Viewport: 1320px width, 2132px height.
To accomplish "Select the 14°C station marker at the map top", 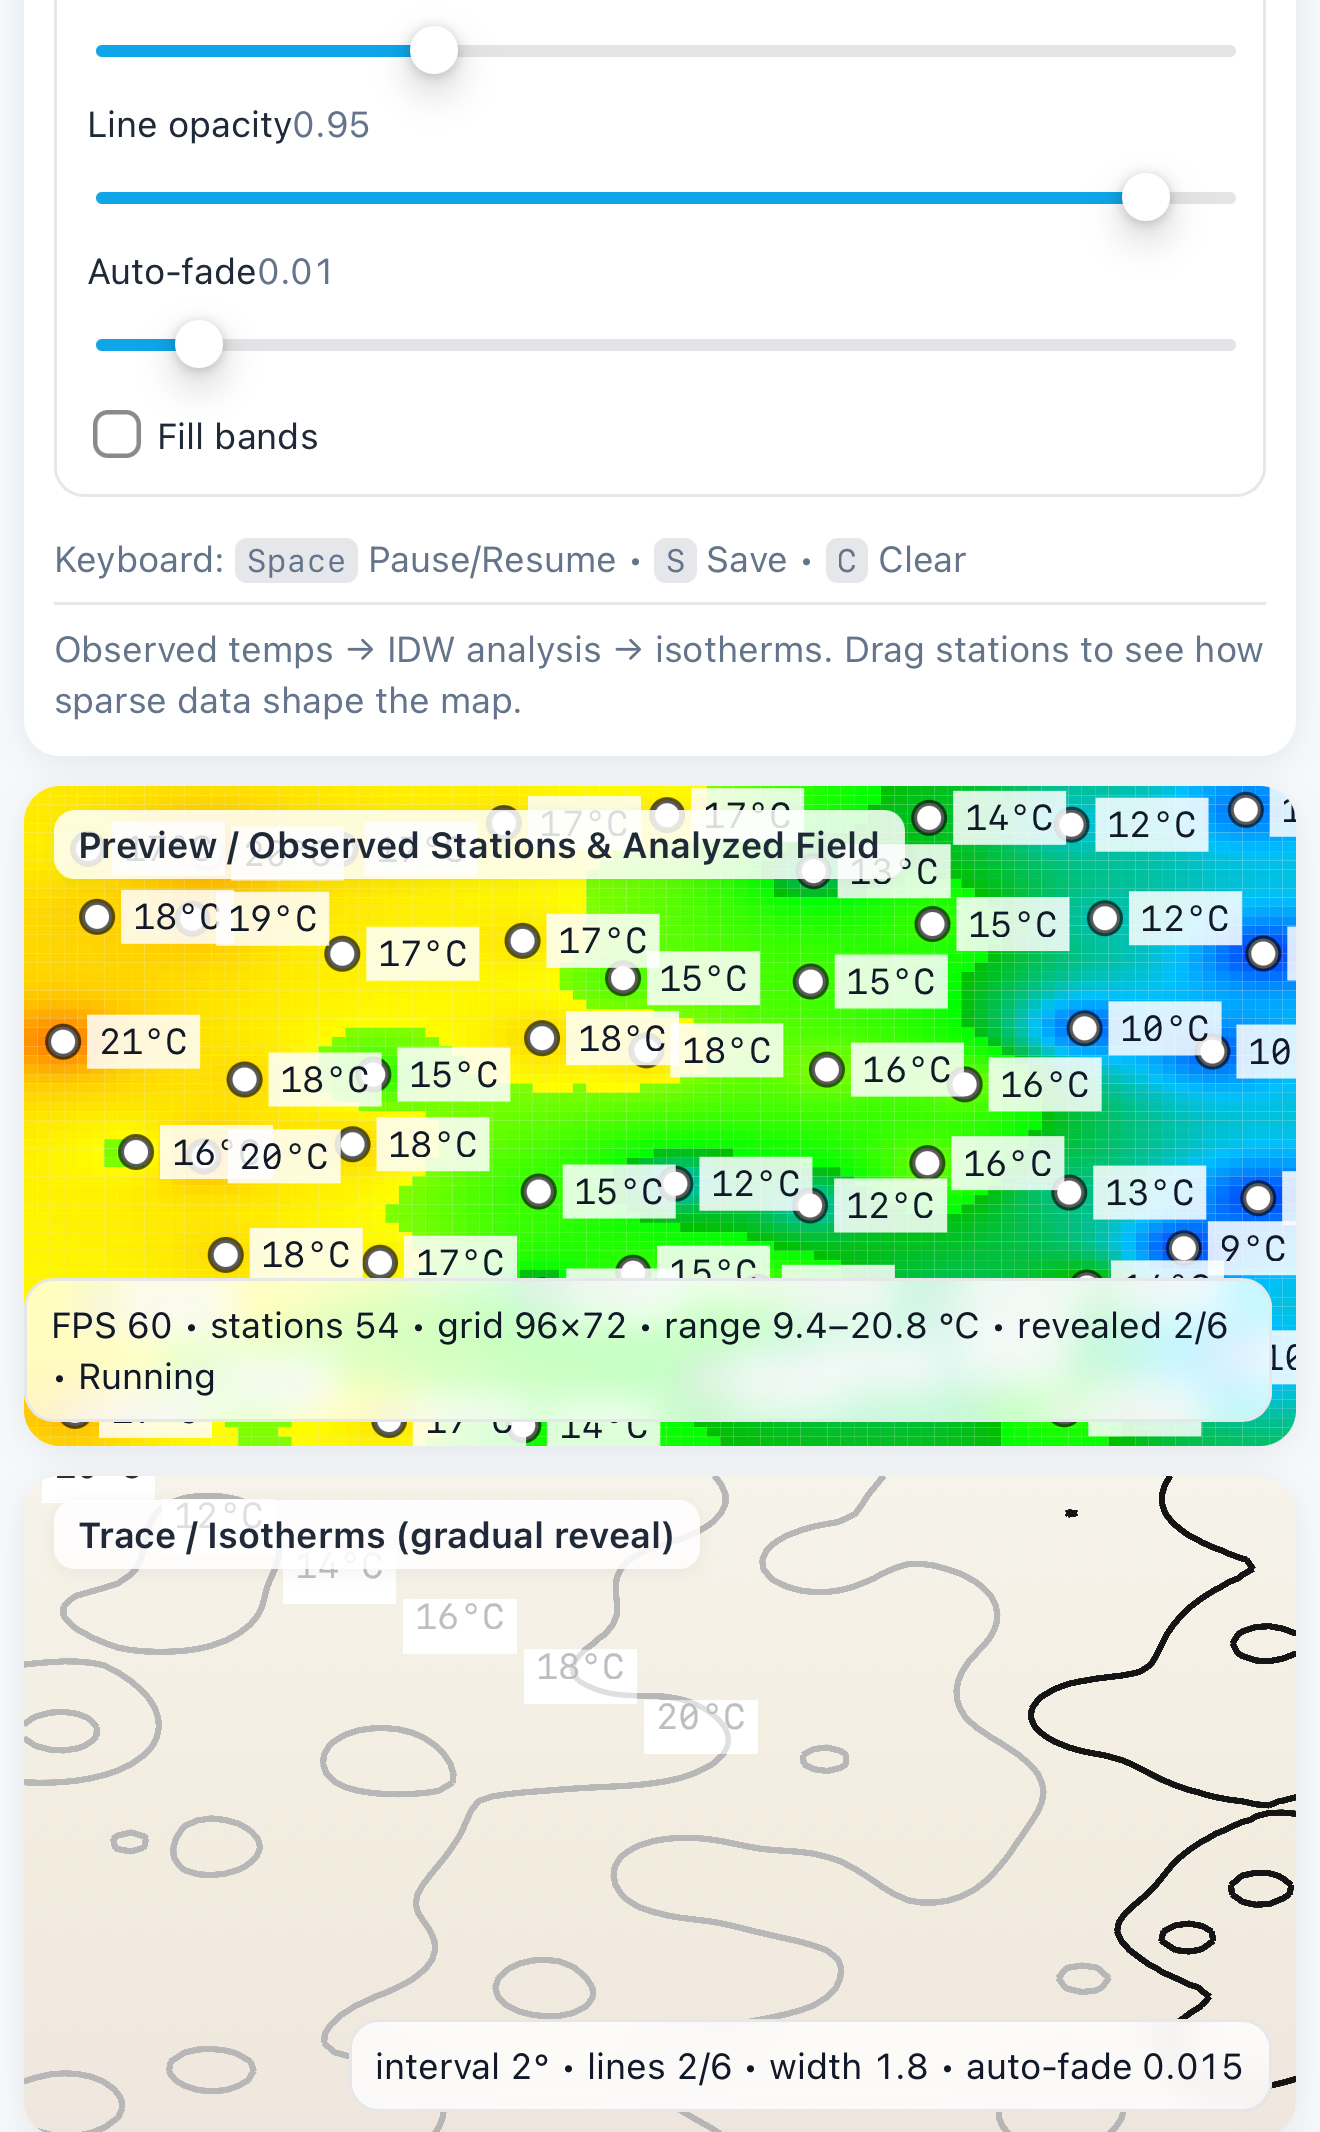I will tap(929, 817).
